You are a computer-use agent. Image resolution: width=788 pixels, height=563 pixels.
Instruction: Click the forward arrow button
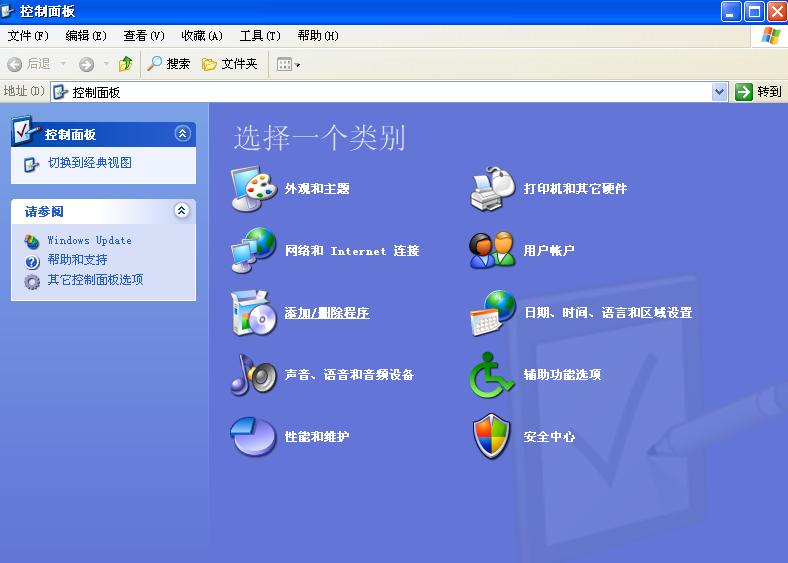(x=86, y=64)
